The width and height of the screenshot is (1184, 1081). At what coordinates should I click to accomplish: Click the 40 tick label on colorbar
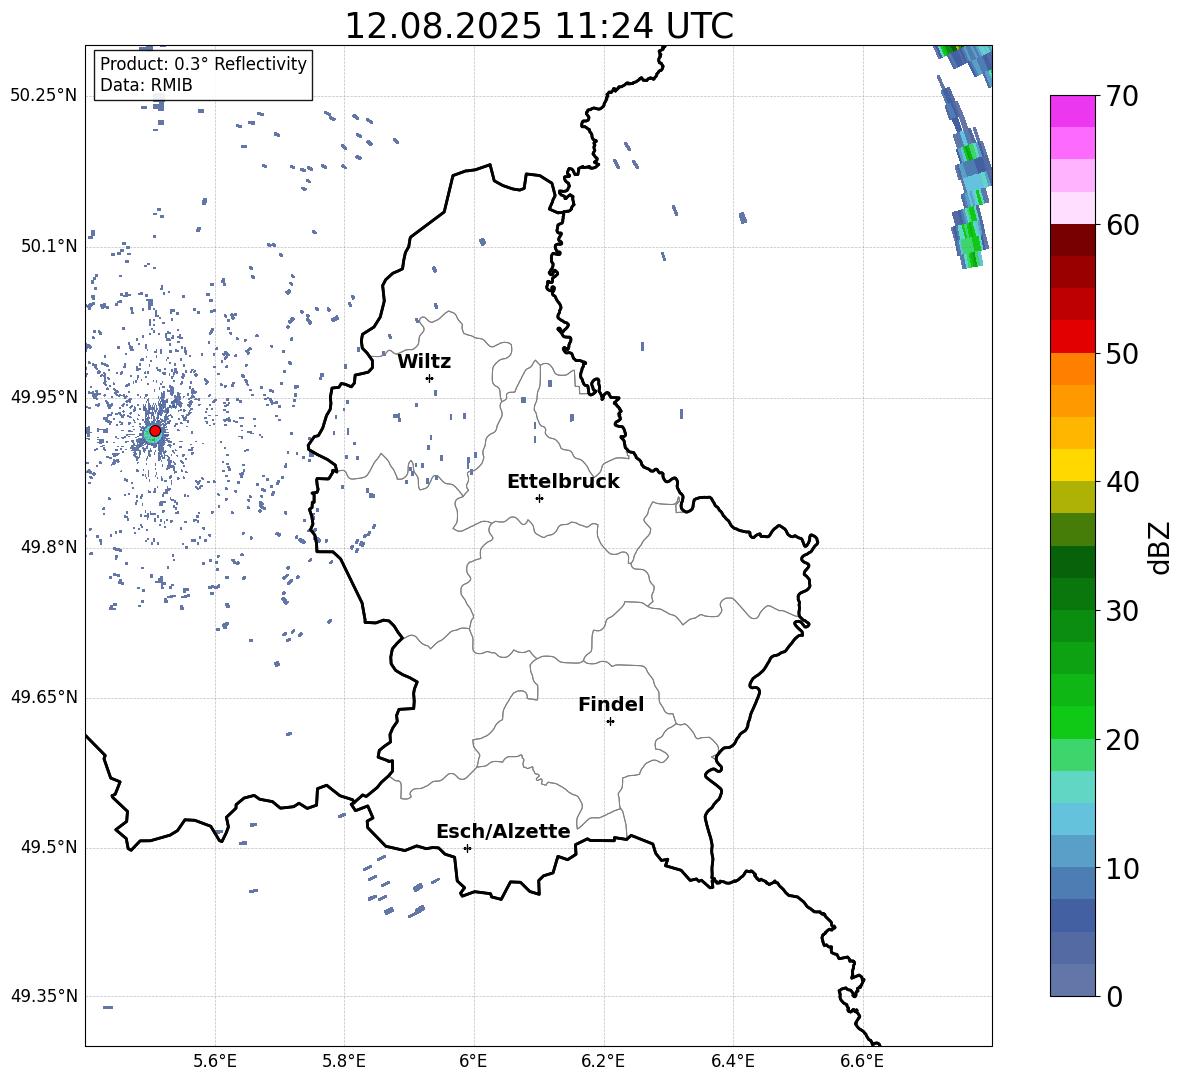[1122, 482]
